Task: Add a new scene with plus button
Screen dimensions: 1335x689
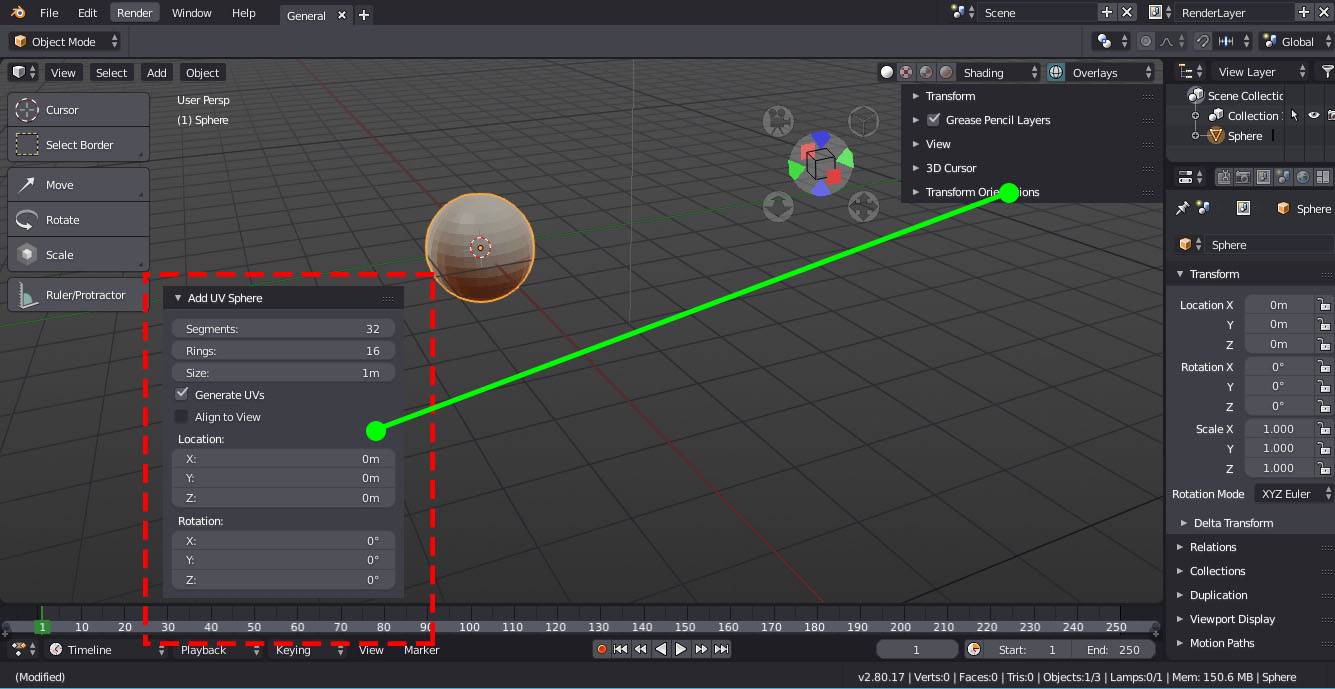Action: pos(1106,12)
